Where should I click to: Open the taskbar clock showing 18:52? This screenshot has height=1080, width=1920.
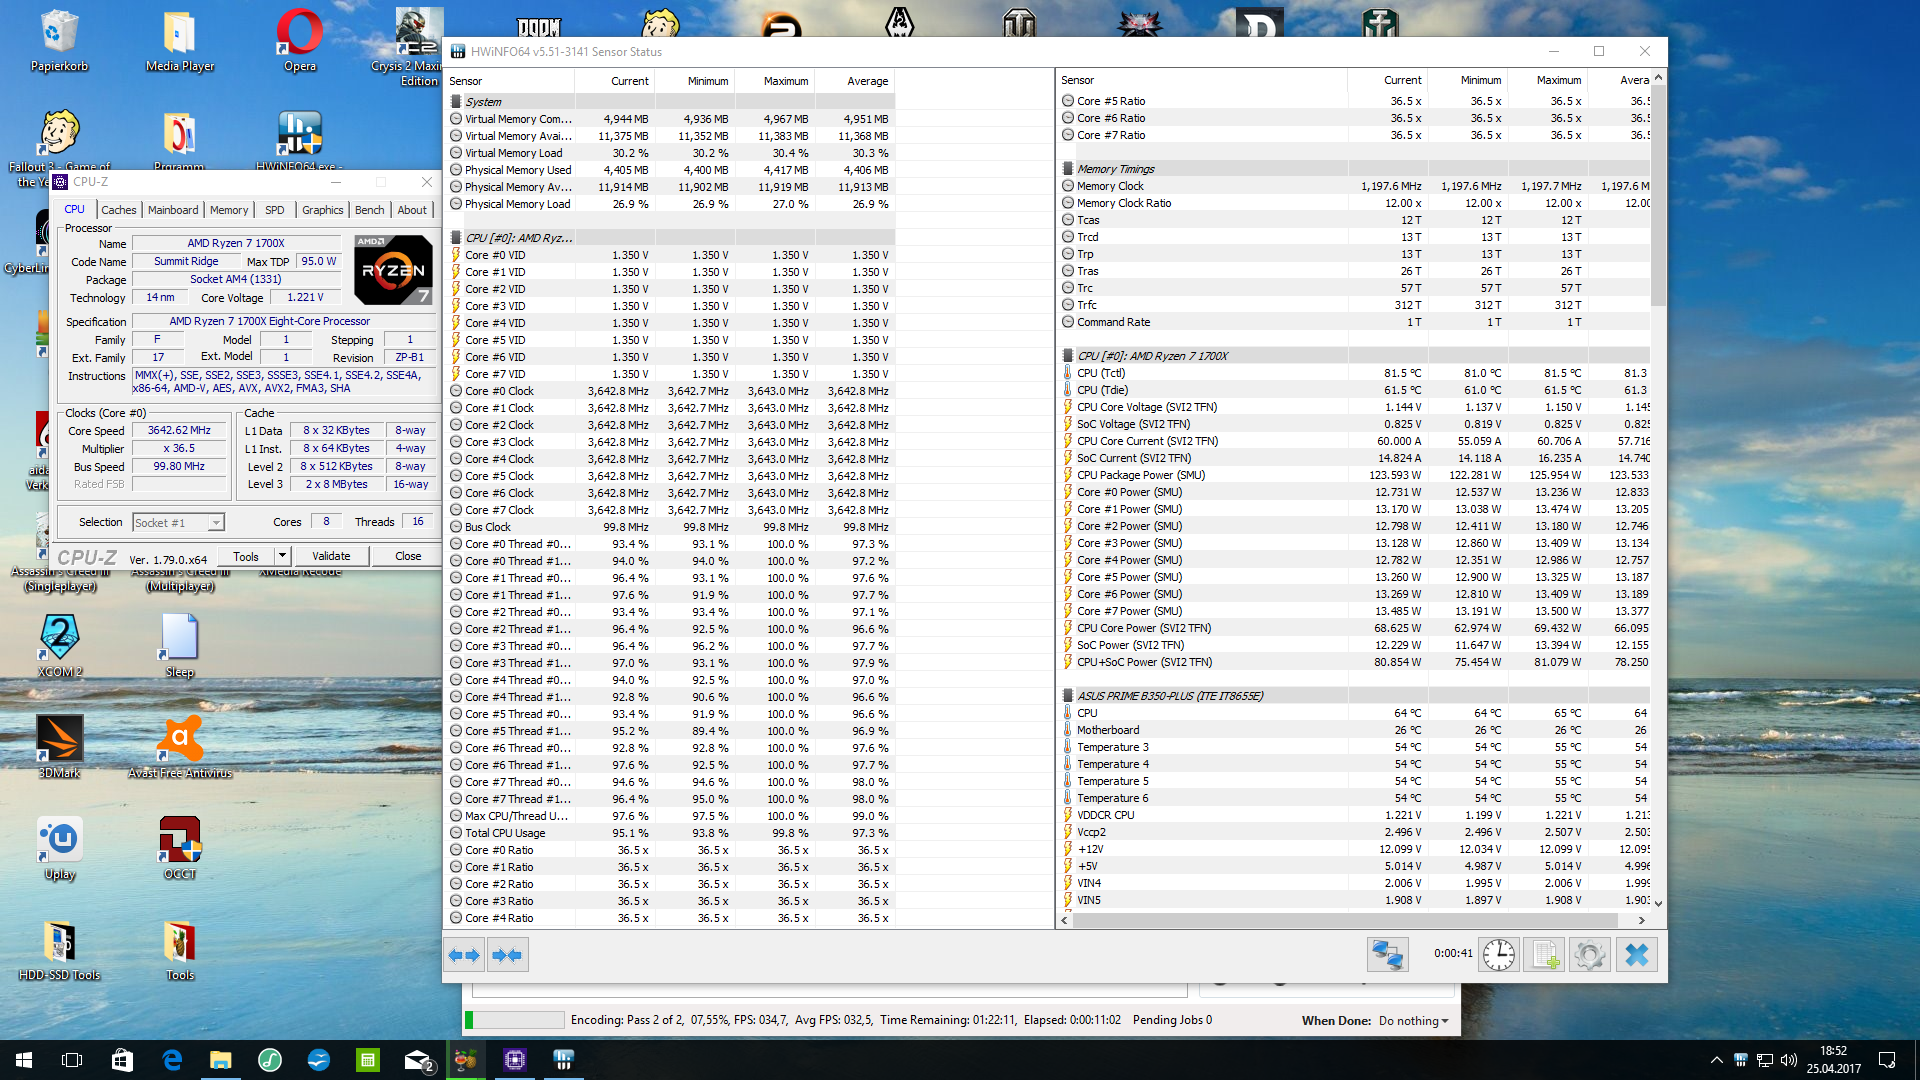click(x=1834, y=1060)
